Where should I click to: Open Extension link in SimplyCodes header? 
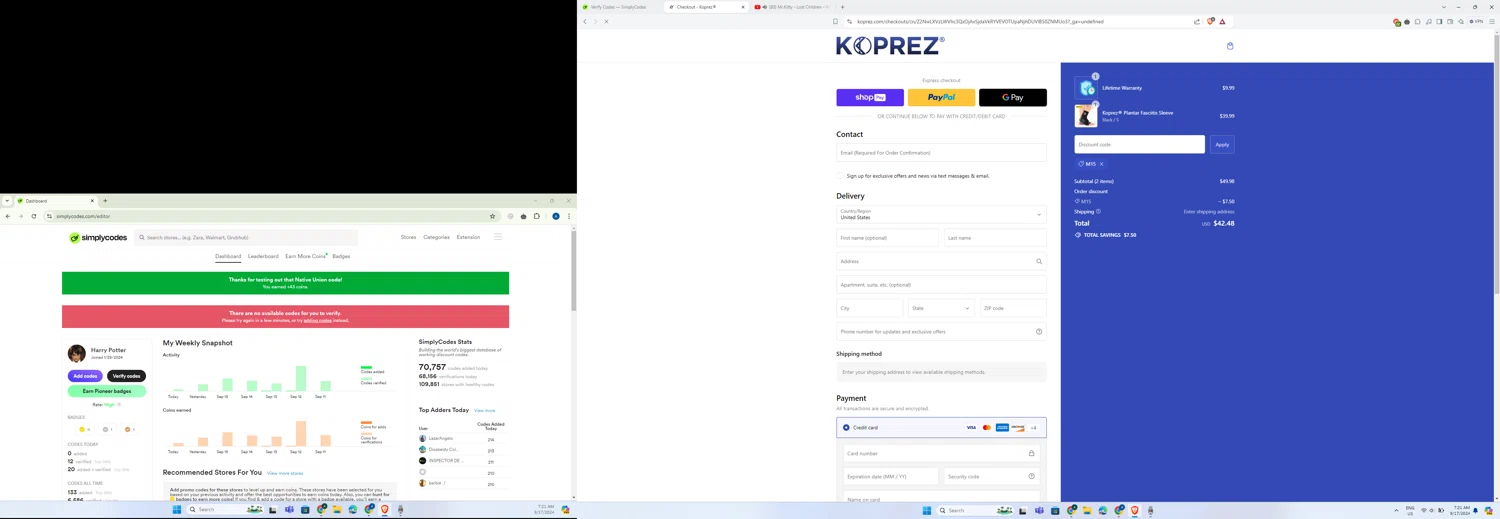coord(468,237)
